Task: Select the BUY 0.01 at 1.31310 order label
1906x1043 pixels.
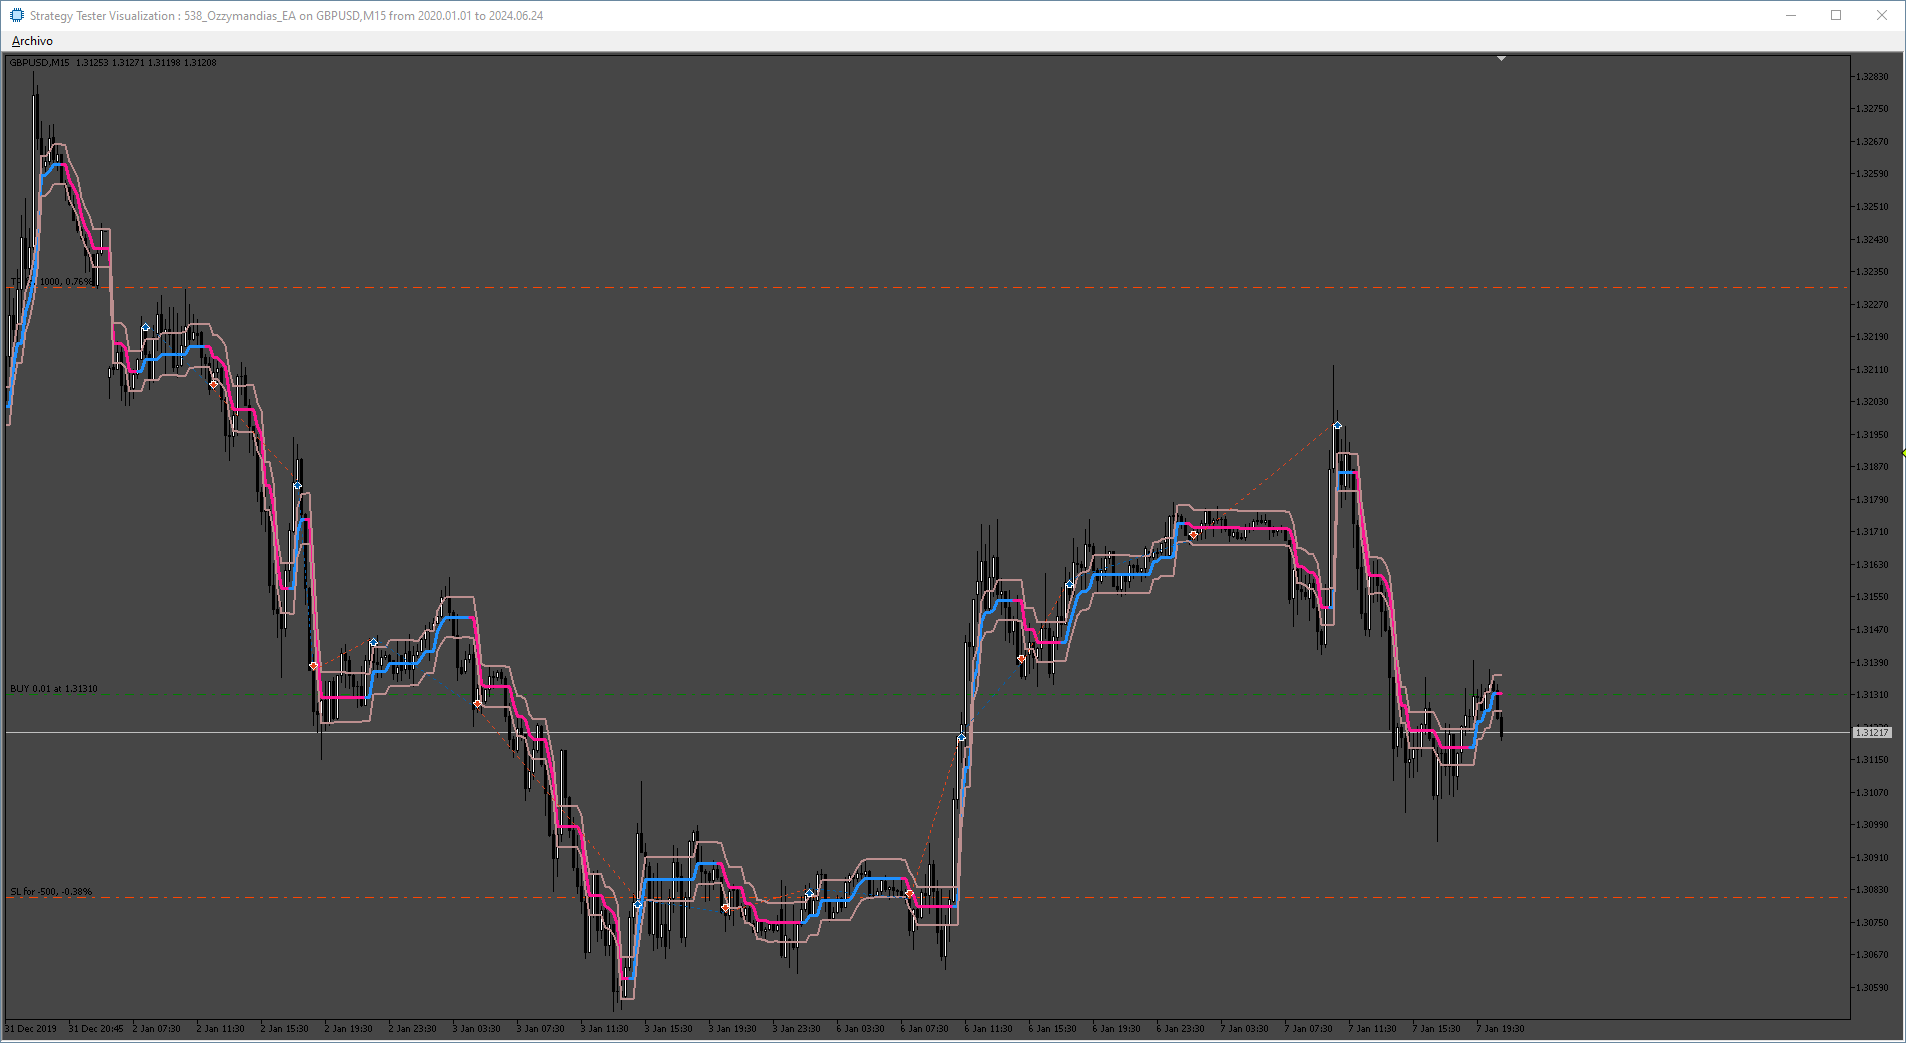Action: pyautogui.click(x=54, y=689)
